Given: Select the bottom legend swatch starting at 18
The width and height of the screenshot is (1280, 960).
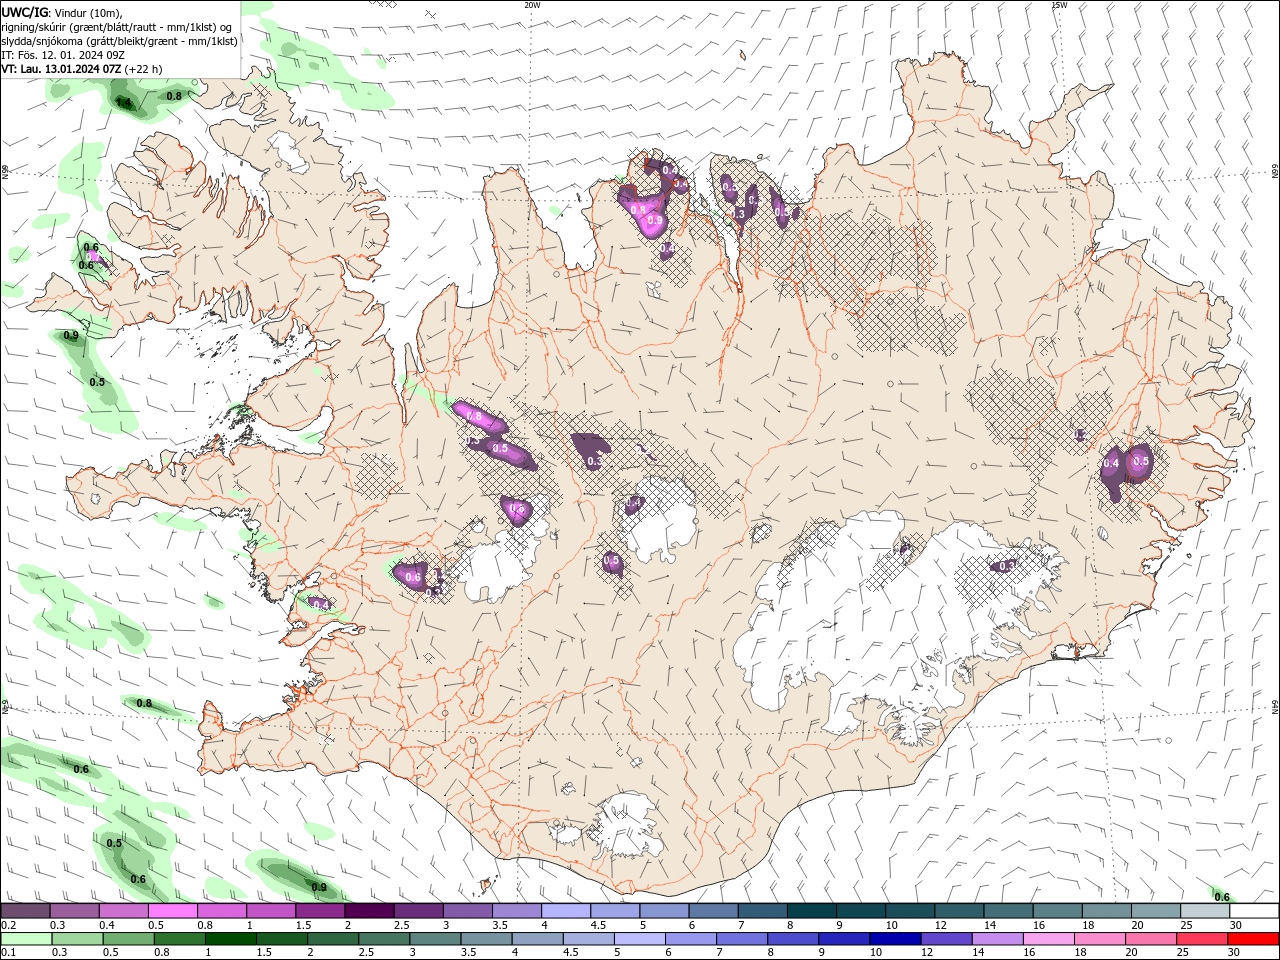Looking at the screenshot, I should point(1099,939).
